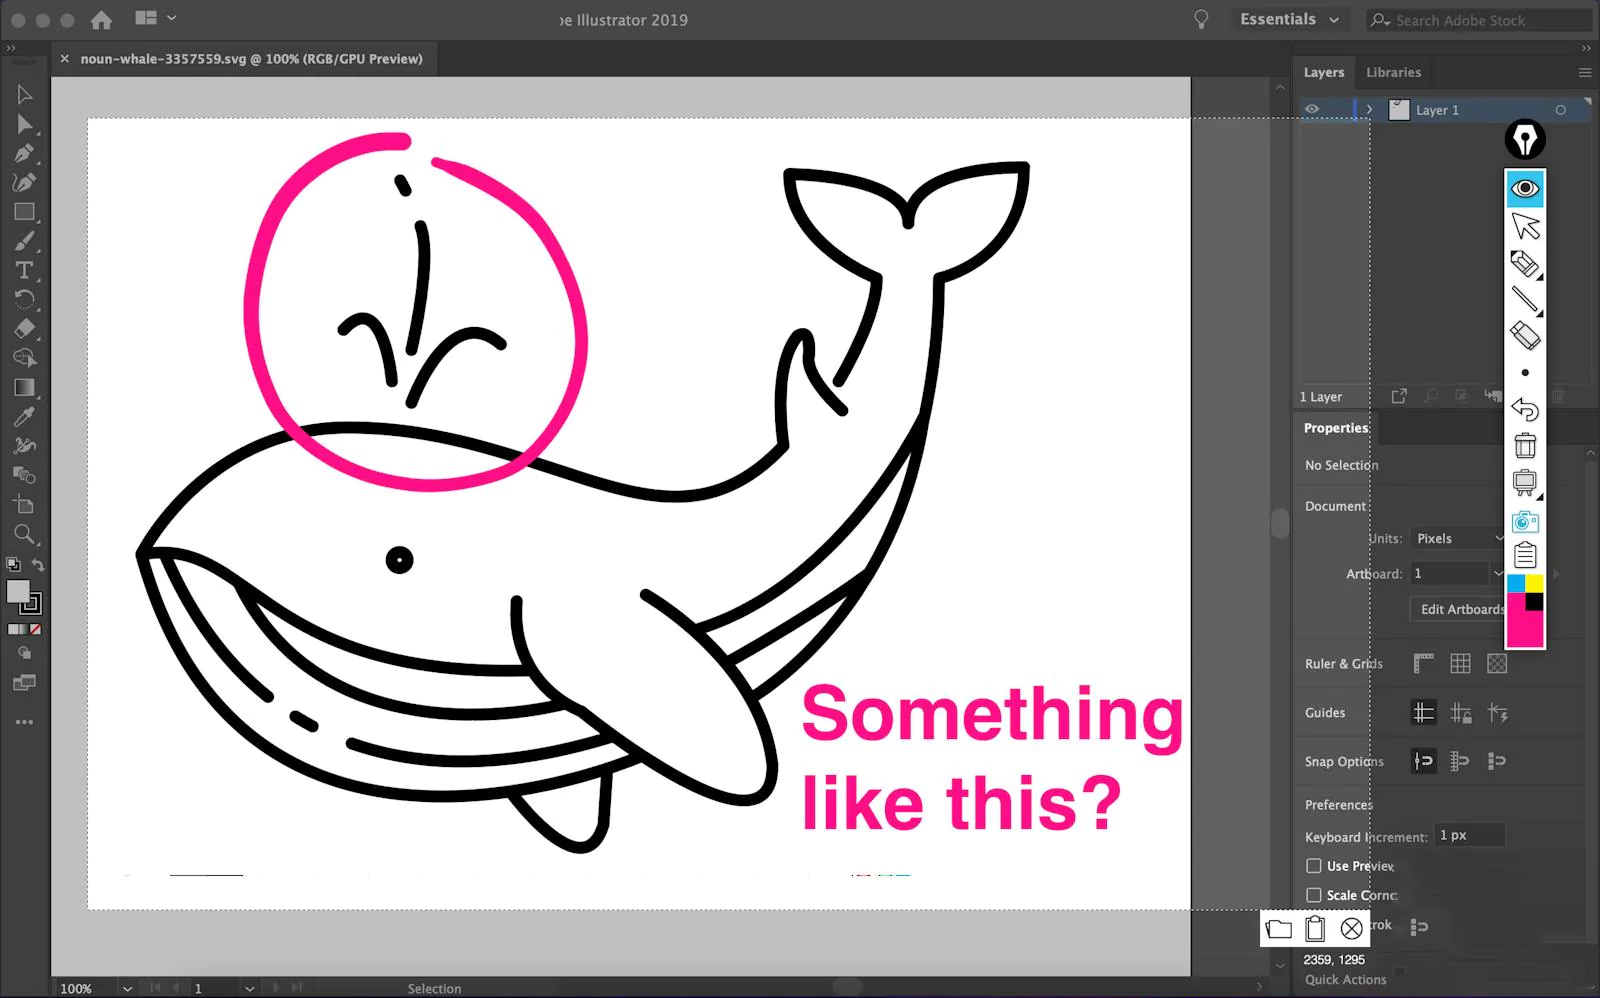Click the Home icon in top bar
Screen dimensions: 1600x998
(x=101, y=20)
